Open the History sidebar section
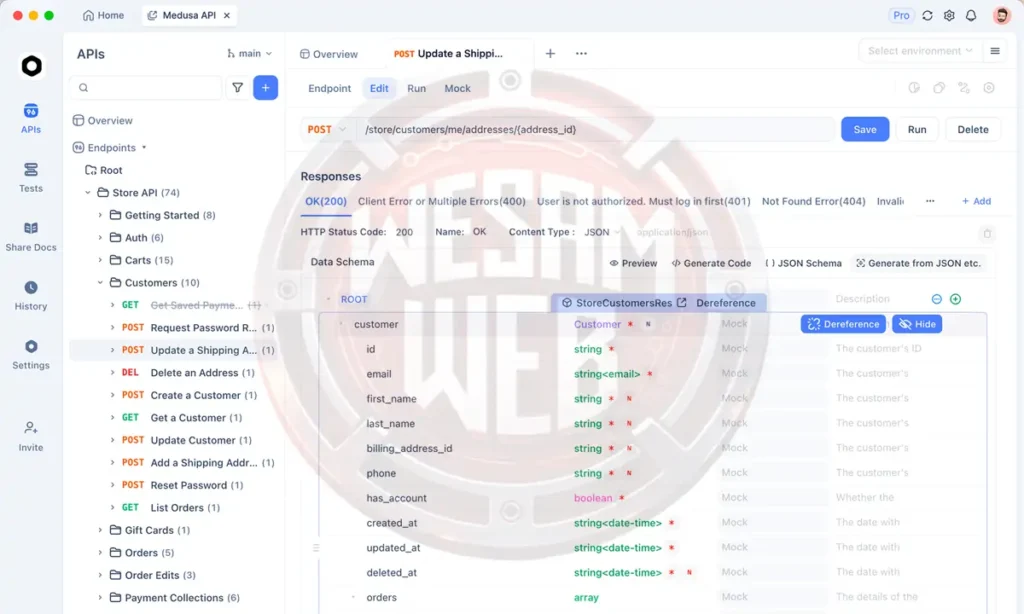 31,295
